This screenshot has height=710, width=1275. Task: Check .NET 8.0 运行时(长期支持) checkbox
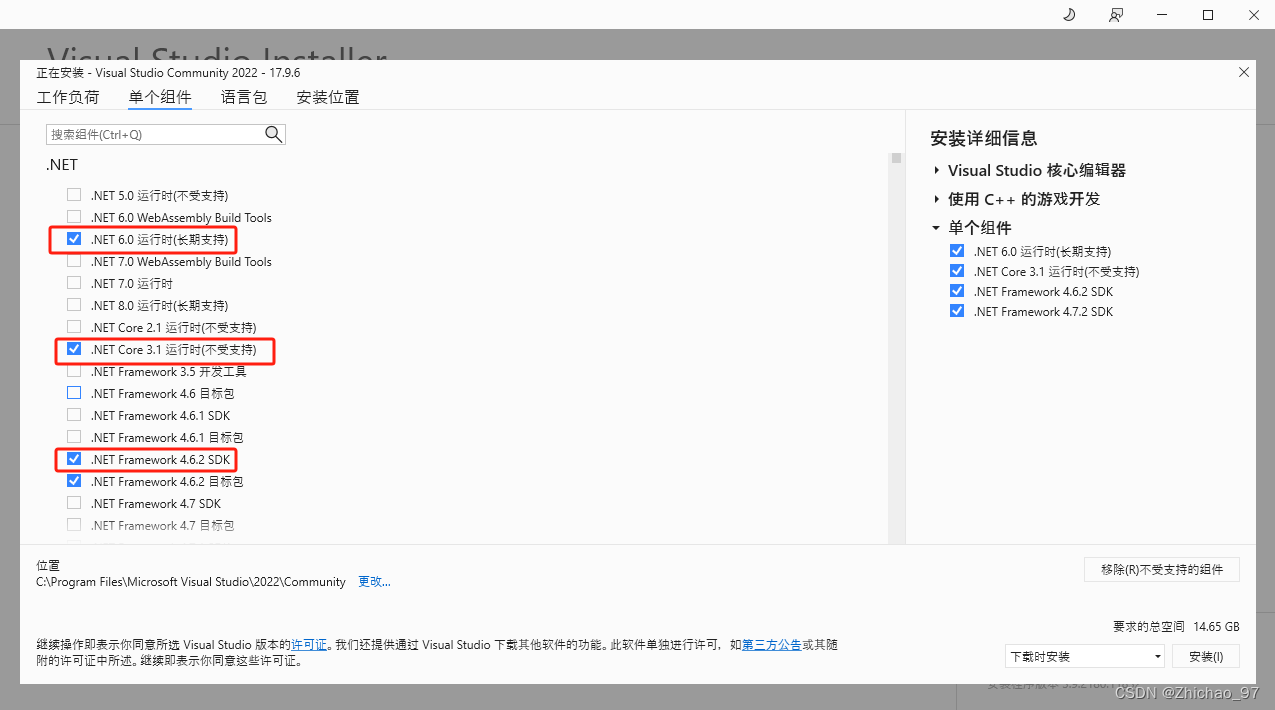point(74,305)
